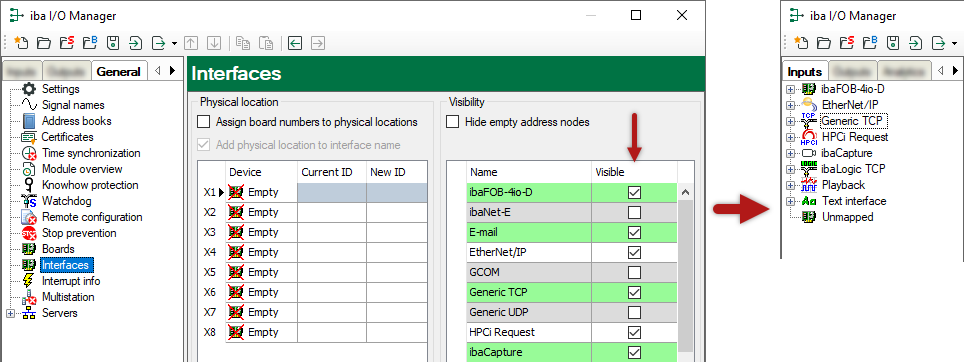The height and width of the screenshot is (362, 964).
Task: Uncheck Visible box for ibaFOB-4io-D
Action: click(x=634, y=192)
